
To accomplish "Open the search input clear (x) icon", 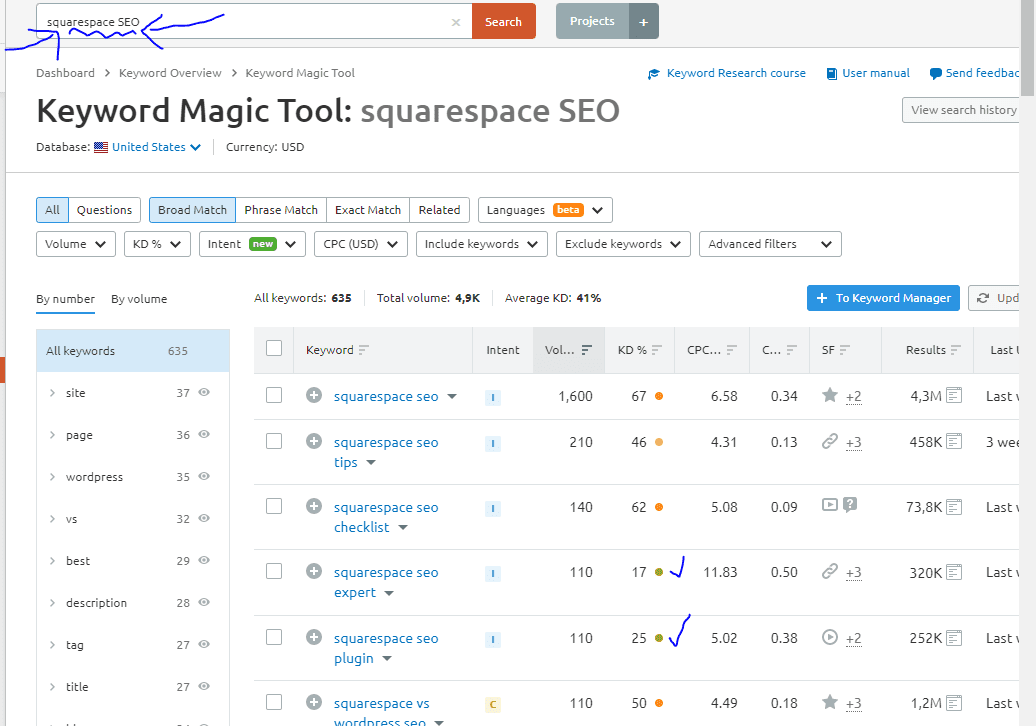I will coord(455,21).
